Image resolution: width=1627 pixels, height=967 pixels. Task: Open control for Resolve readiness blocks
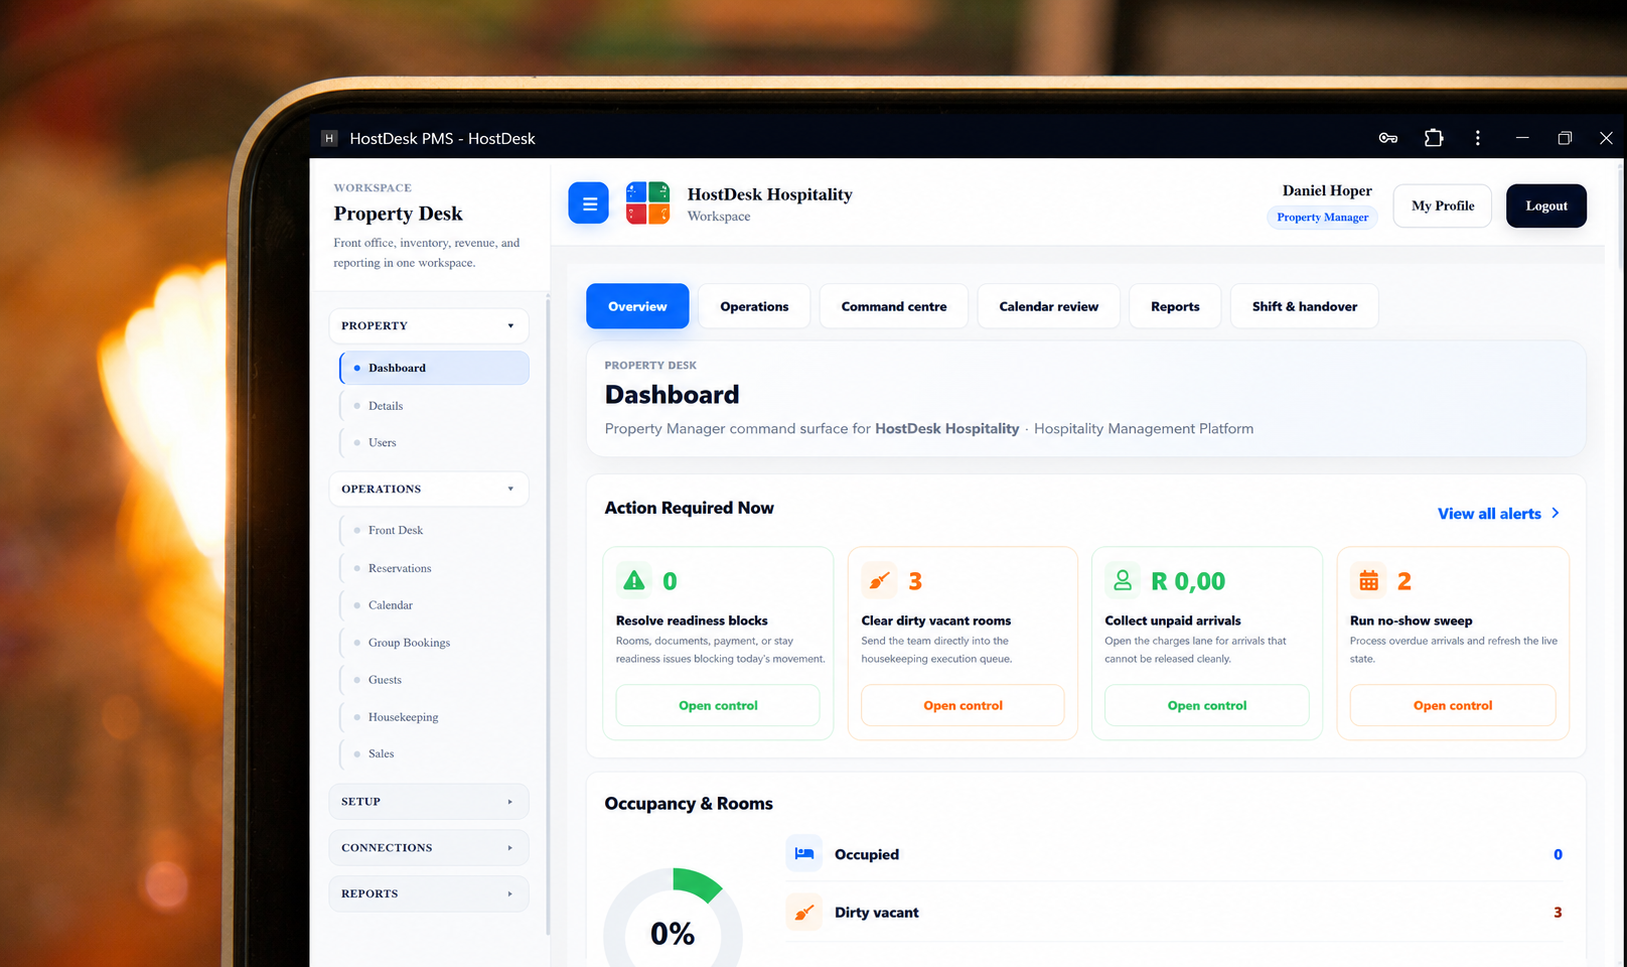point(718,706)
